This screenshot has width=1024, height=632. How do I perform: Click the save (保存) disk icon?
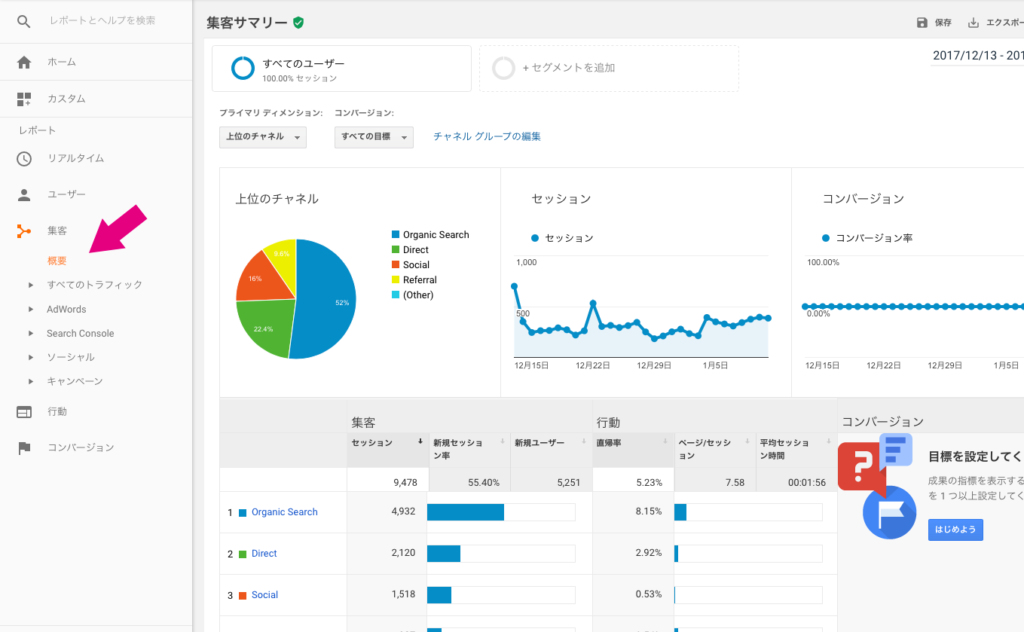[x=922, y=23]
